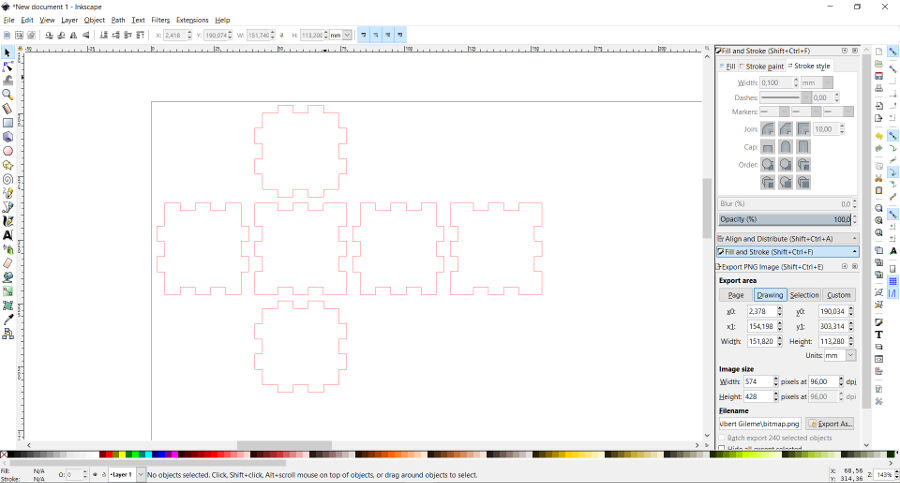Click the Export As... button
Screen dimensions: 900x483
pyautogui.click(x=830, y=424)
